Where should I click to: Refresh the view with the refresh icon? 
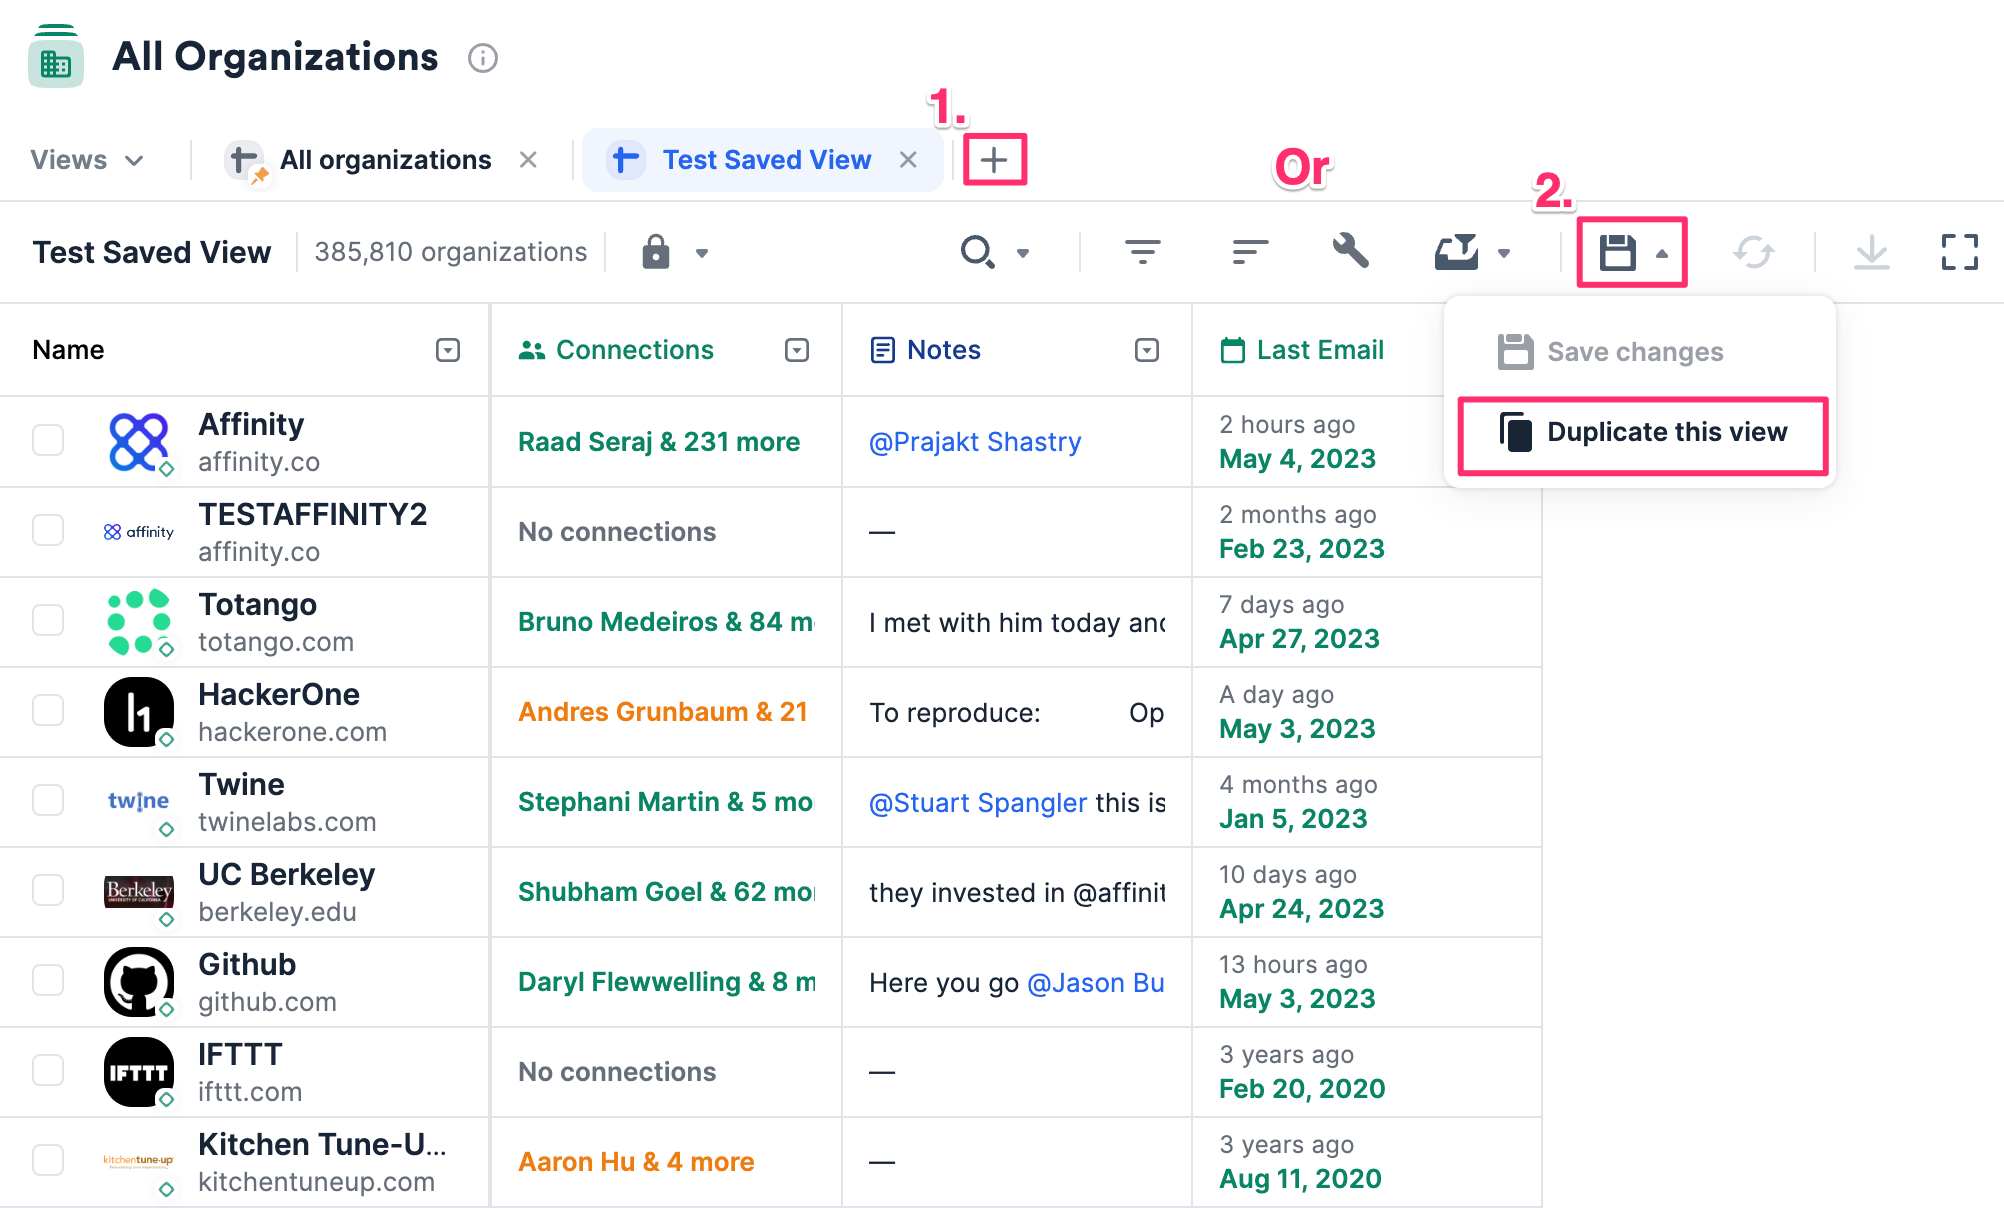1756,252
